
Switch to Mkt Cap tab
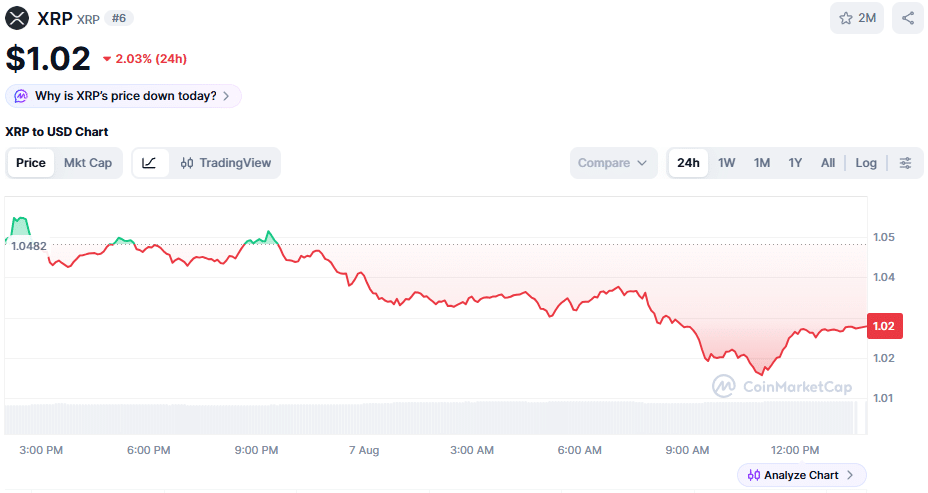[88, 163]
